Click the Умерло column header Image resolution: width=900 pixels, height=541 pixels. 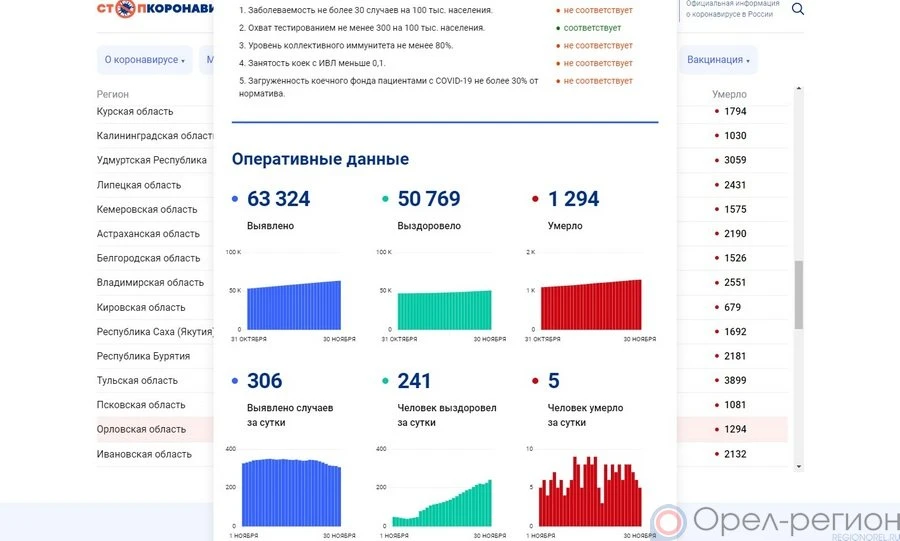(729, 94)
